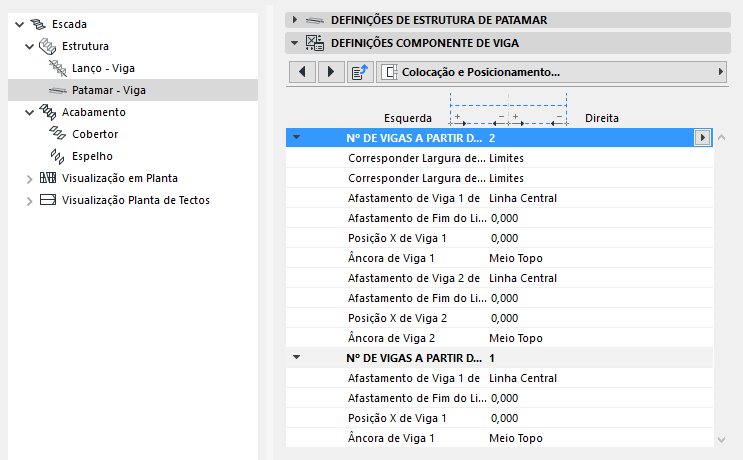The width and height of the screenshot is (743, 460).
Task: Collapse the Escada tree node
Action: point(19,24)
